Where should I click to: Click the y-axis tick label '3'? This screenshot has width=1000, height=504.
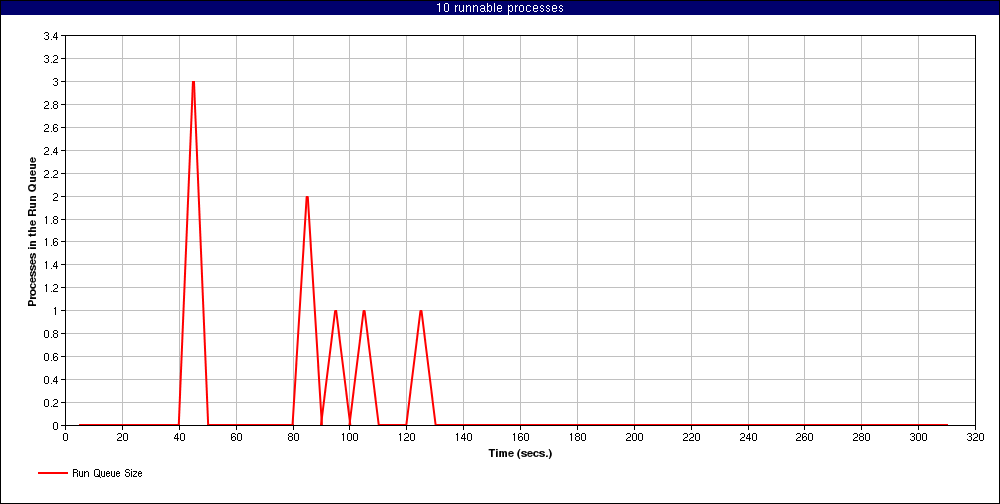pyautogui.click(x=55, y=82)
